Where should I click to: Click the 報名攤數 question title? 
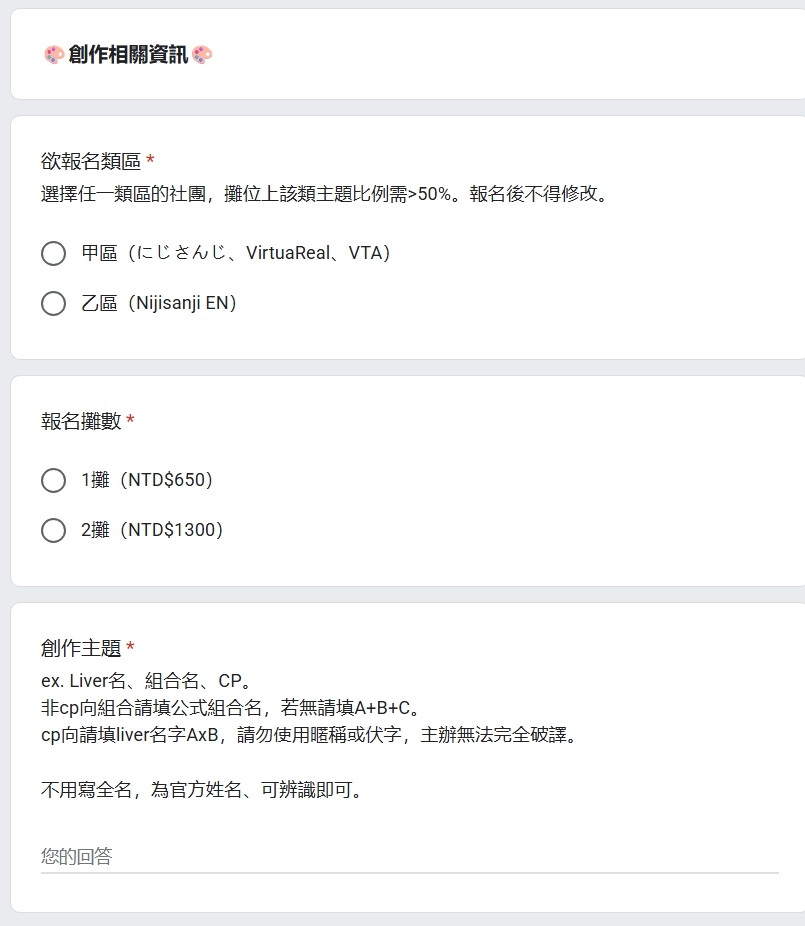click(x=81, y=421)
